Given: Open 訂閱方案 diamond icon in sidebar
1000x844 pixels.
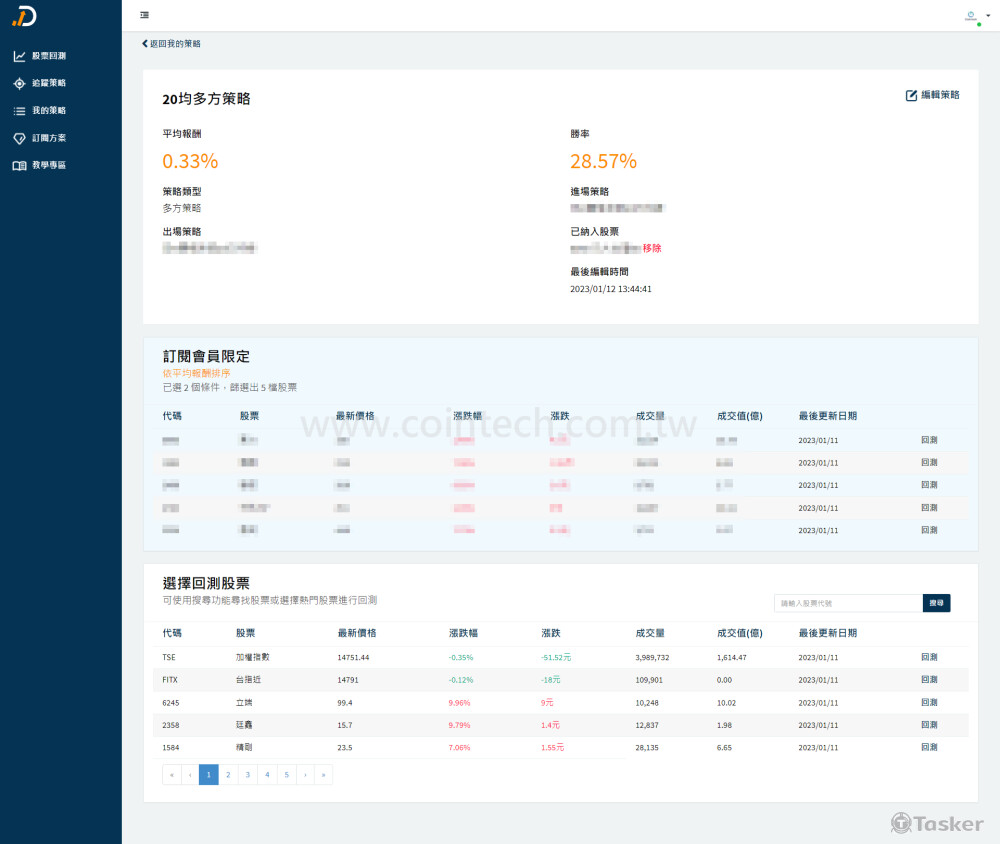Looking at the screenshot, I should coord(20,138).
